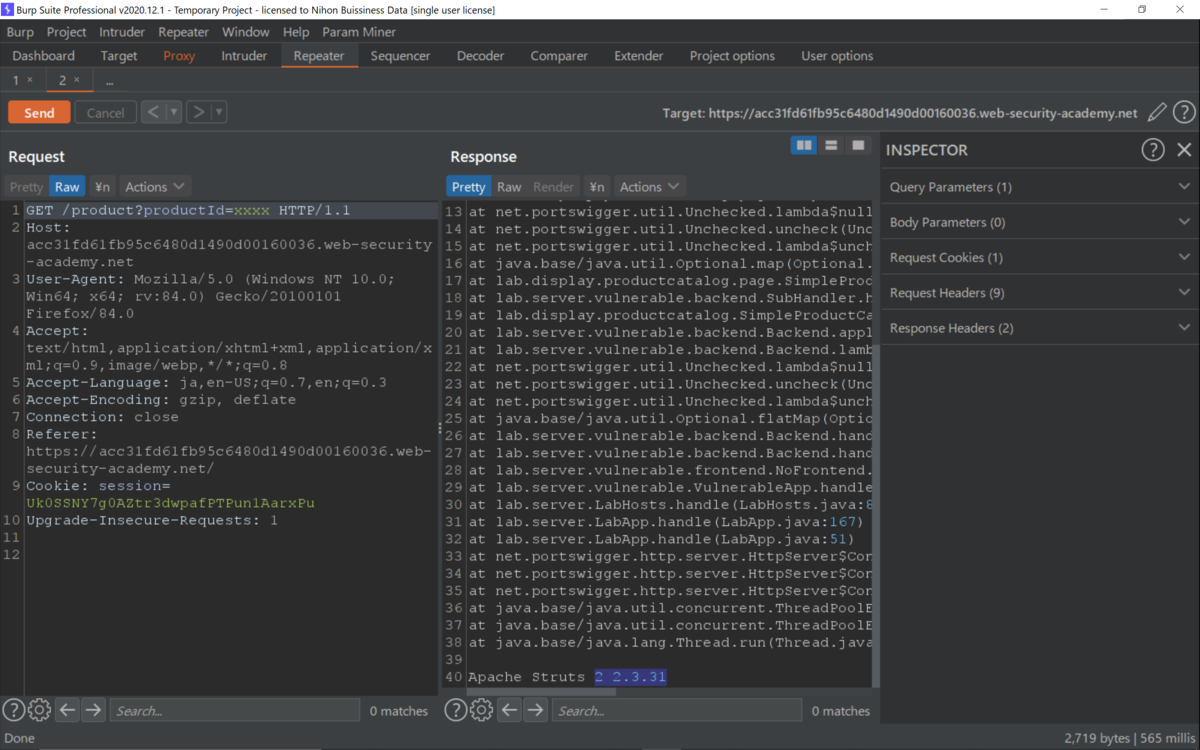
Task: Open Actions dropdown in Response pane
Action: pos(649,187)
